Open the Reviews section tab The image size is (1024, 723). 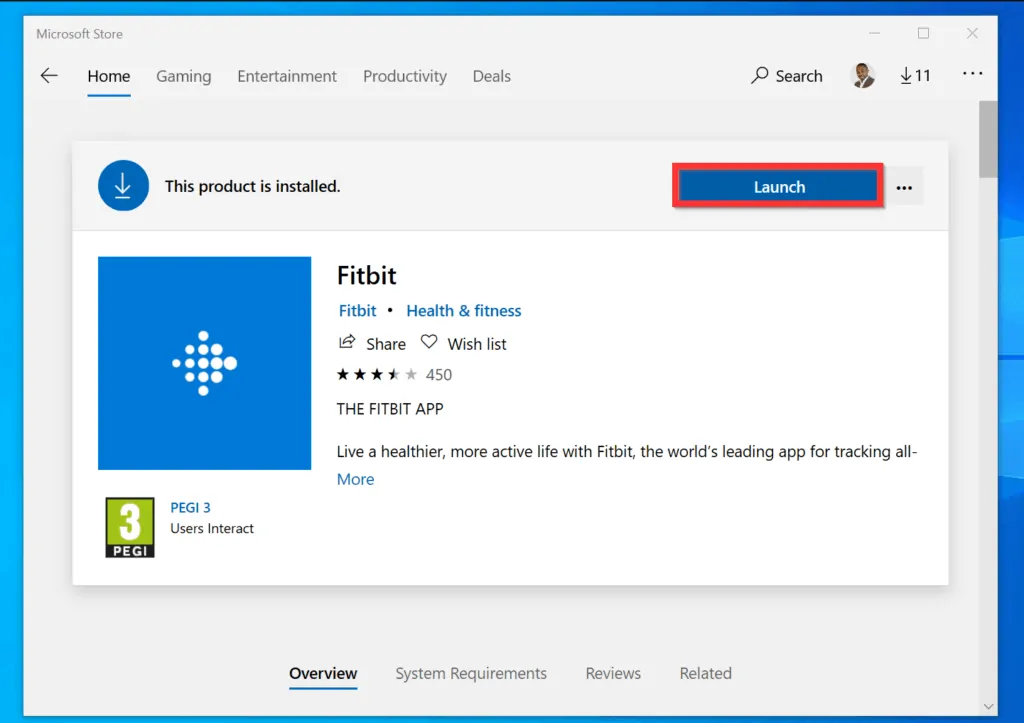613,673
